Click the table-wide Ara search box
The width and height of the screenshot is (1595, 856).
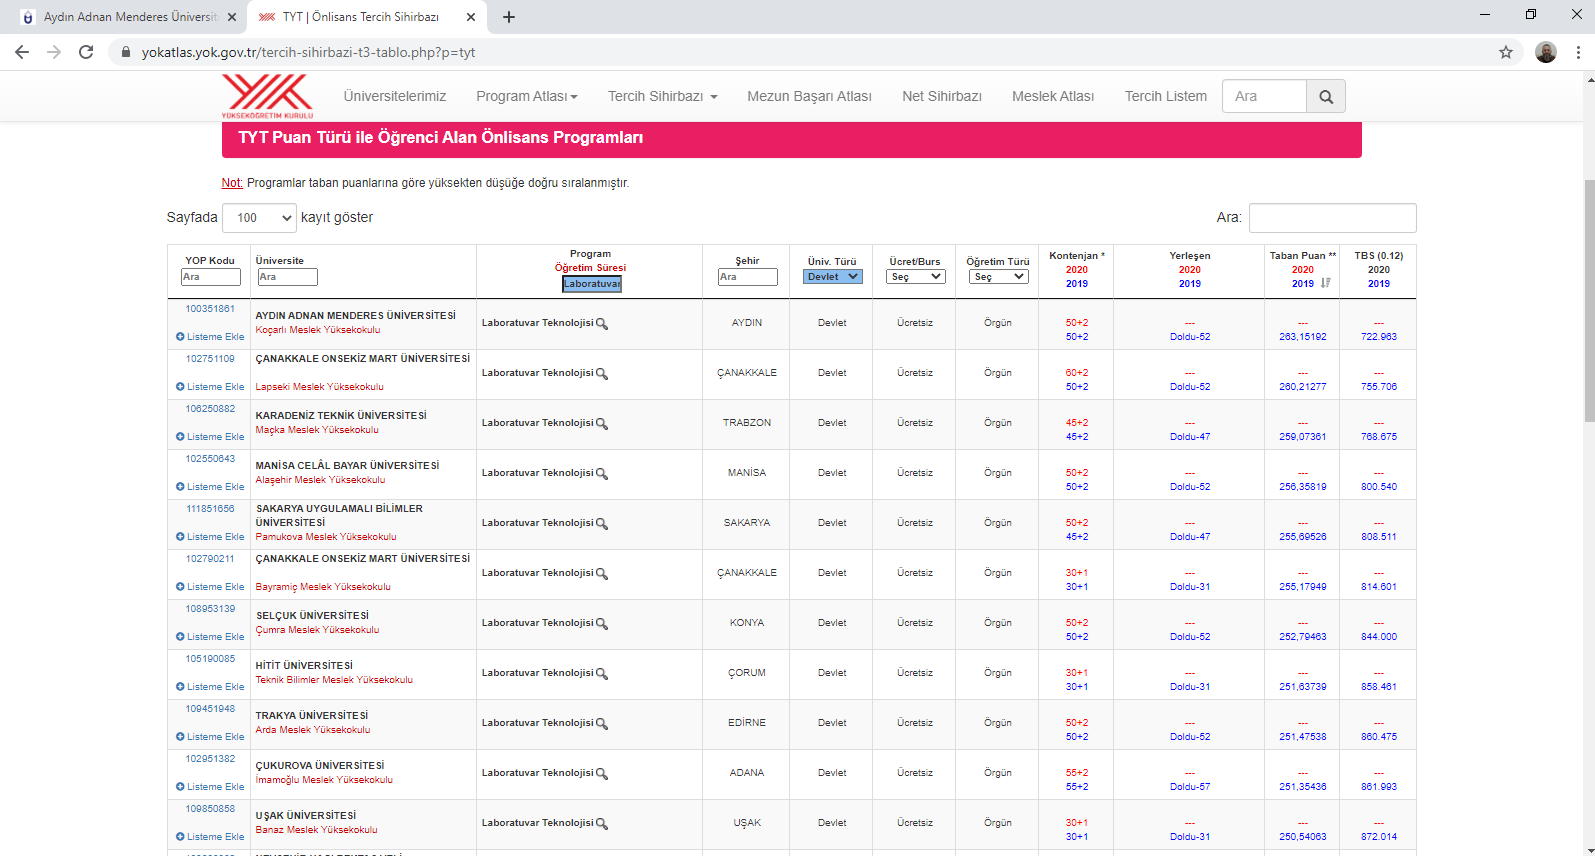[1332, 218]
